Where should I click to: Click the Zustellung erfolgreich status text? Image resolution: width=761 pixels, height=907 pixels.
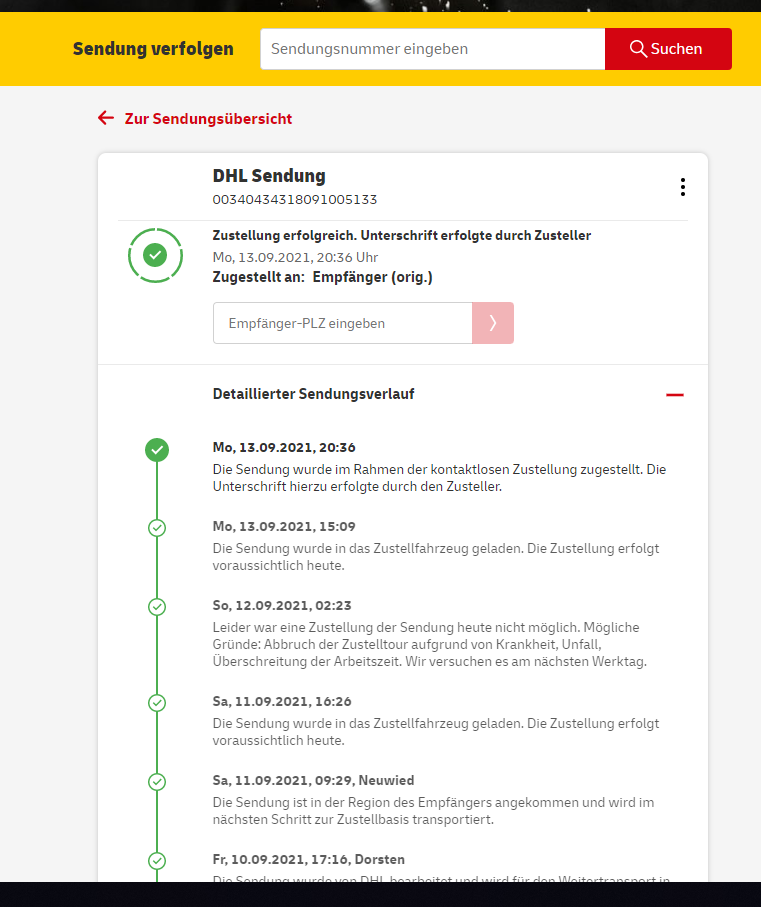401,236
